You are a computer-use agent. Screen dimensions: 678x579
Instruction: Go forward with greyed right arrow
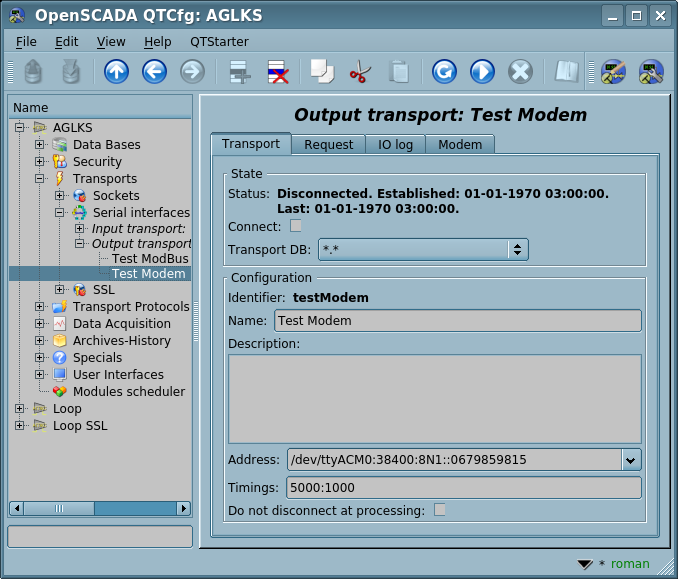point(192,71)
